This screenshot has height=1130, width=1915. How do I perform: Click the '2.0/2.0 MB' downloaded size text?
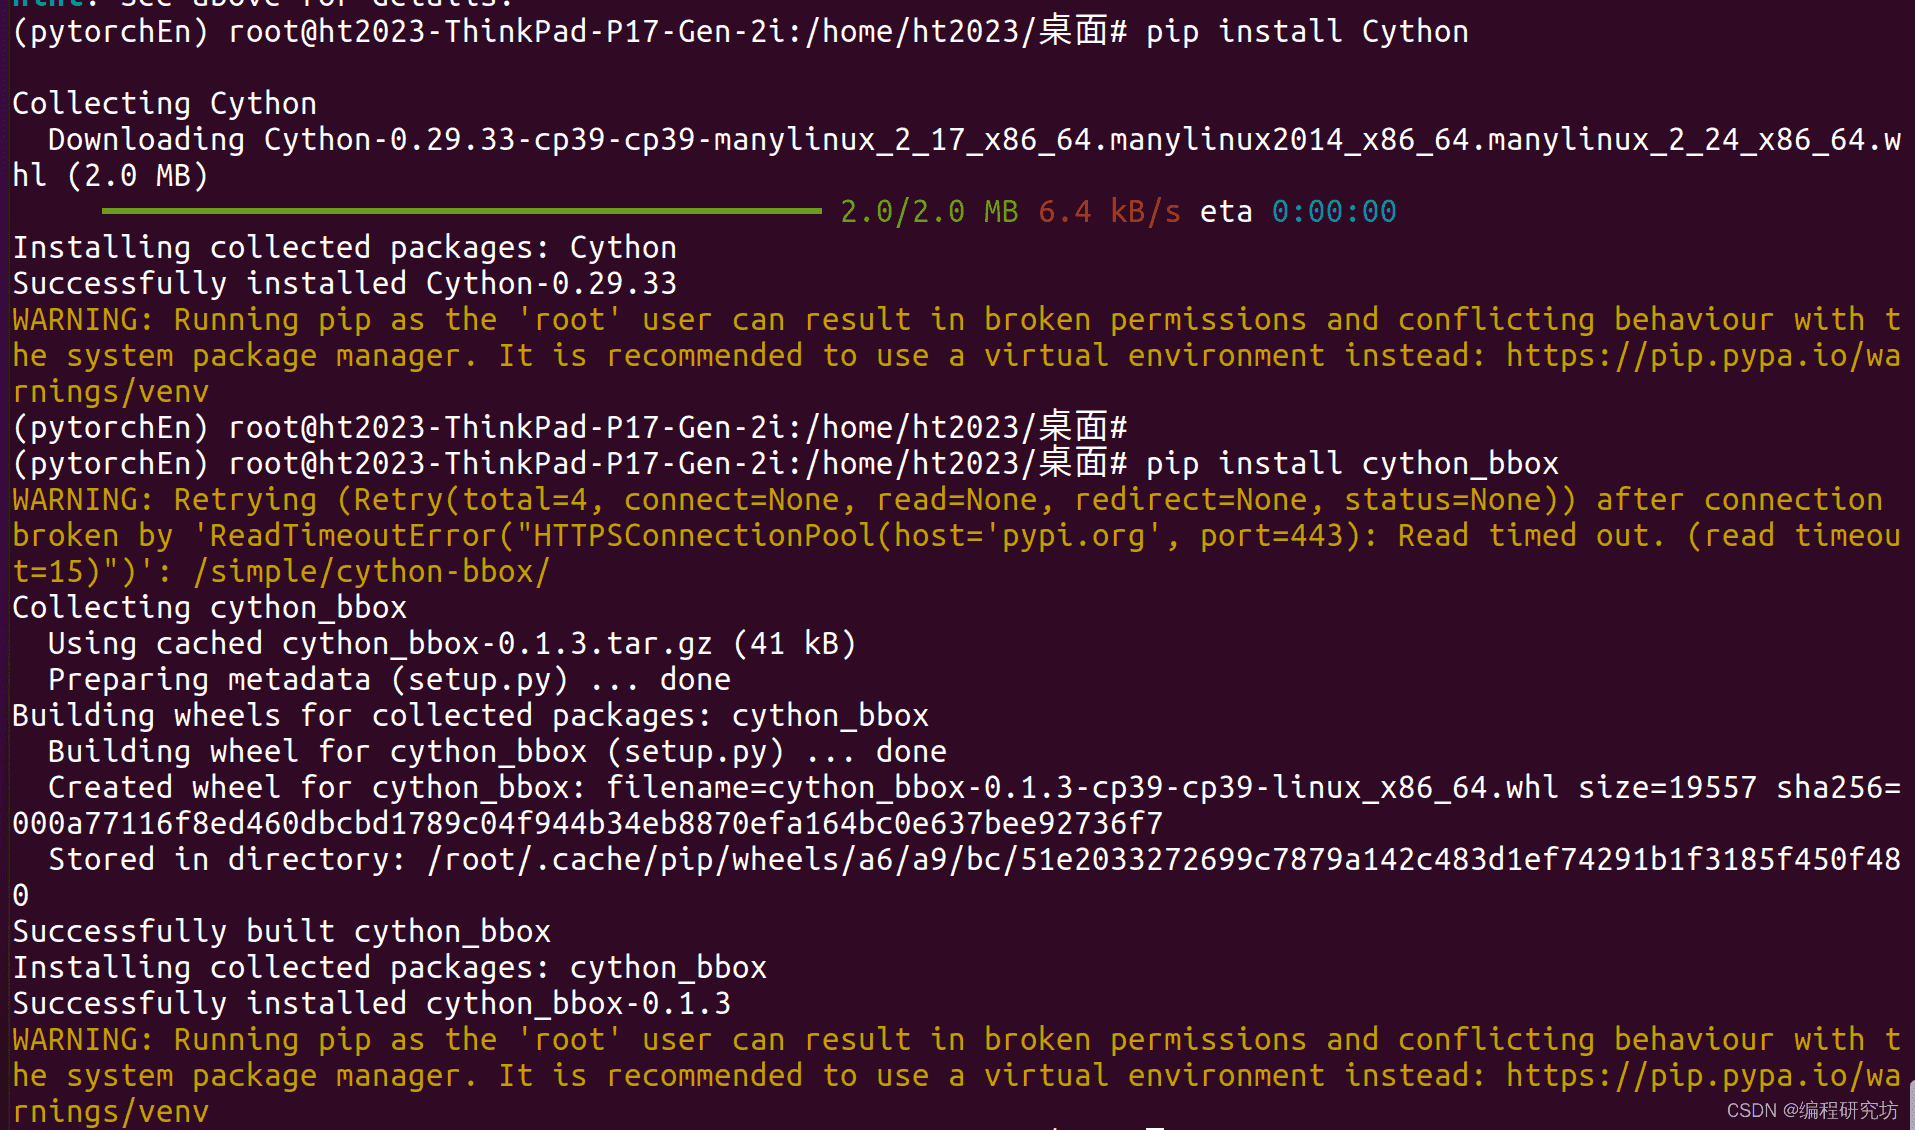pyautogui.click(x=929, y=212)
